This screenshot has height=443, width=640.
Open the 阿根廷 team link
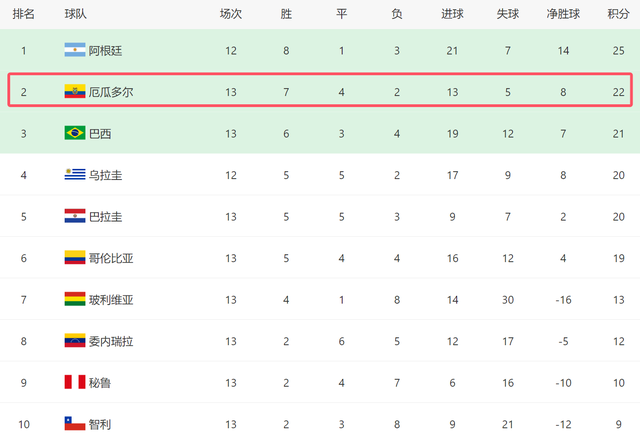(x=105, y=51)
